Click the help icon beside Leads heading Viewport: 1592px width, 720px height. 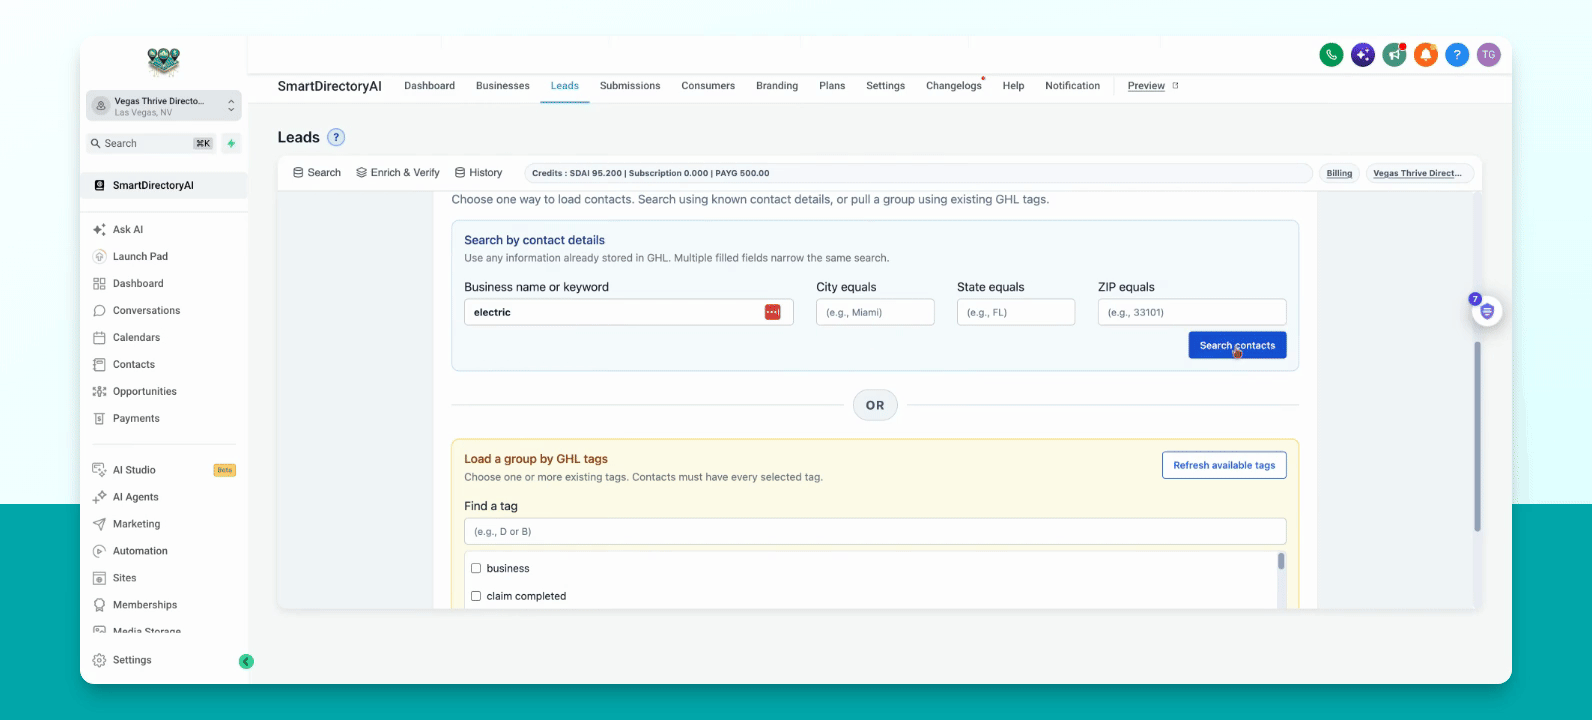[337, 137]
